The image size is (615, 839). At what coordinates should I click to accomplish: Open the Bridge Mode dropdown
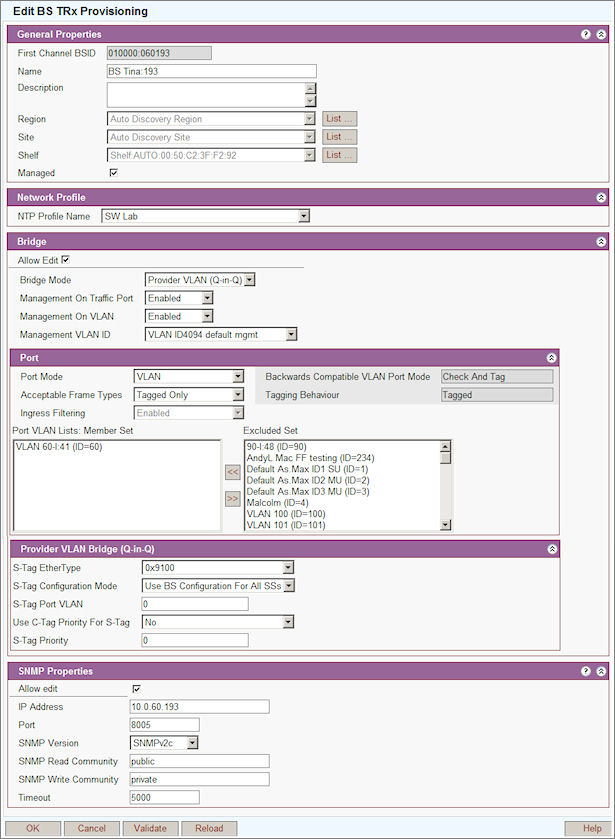coord(200,280)
